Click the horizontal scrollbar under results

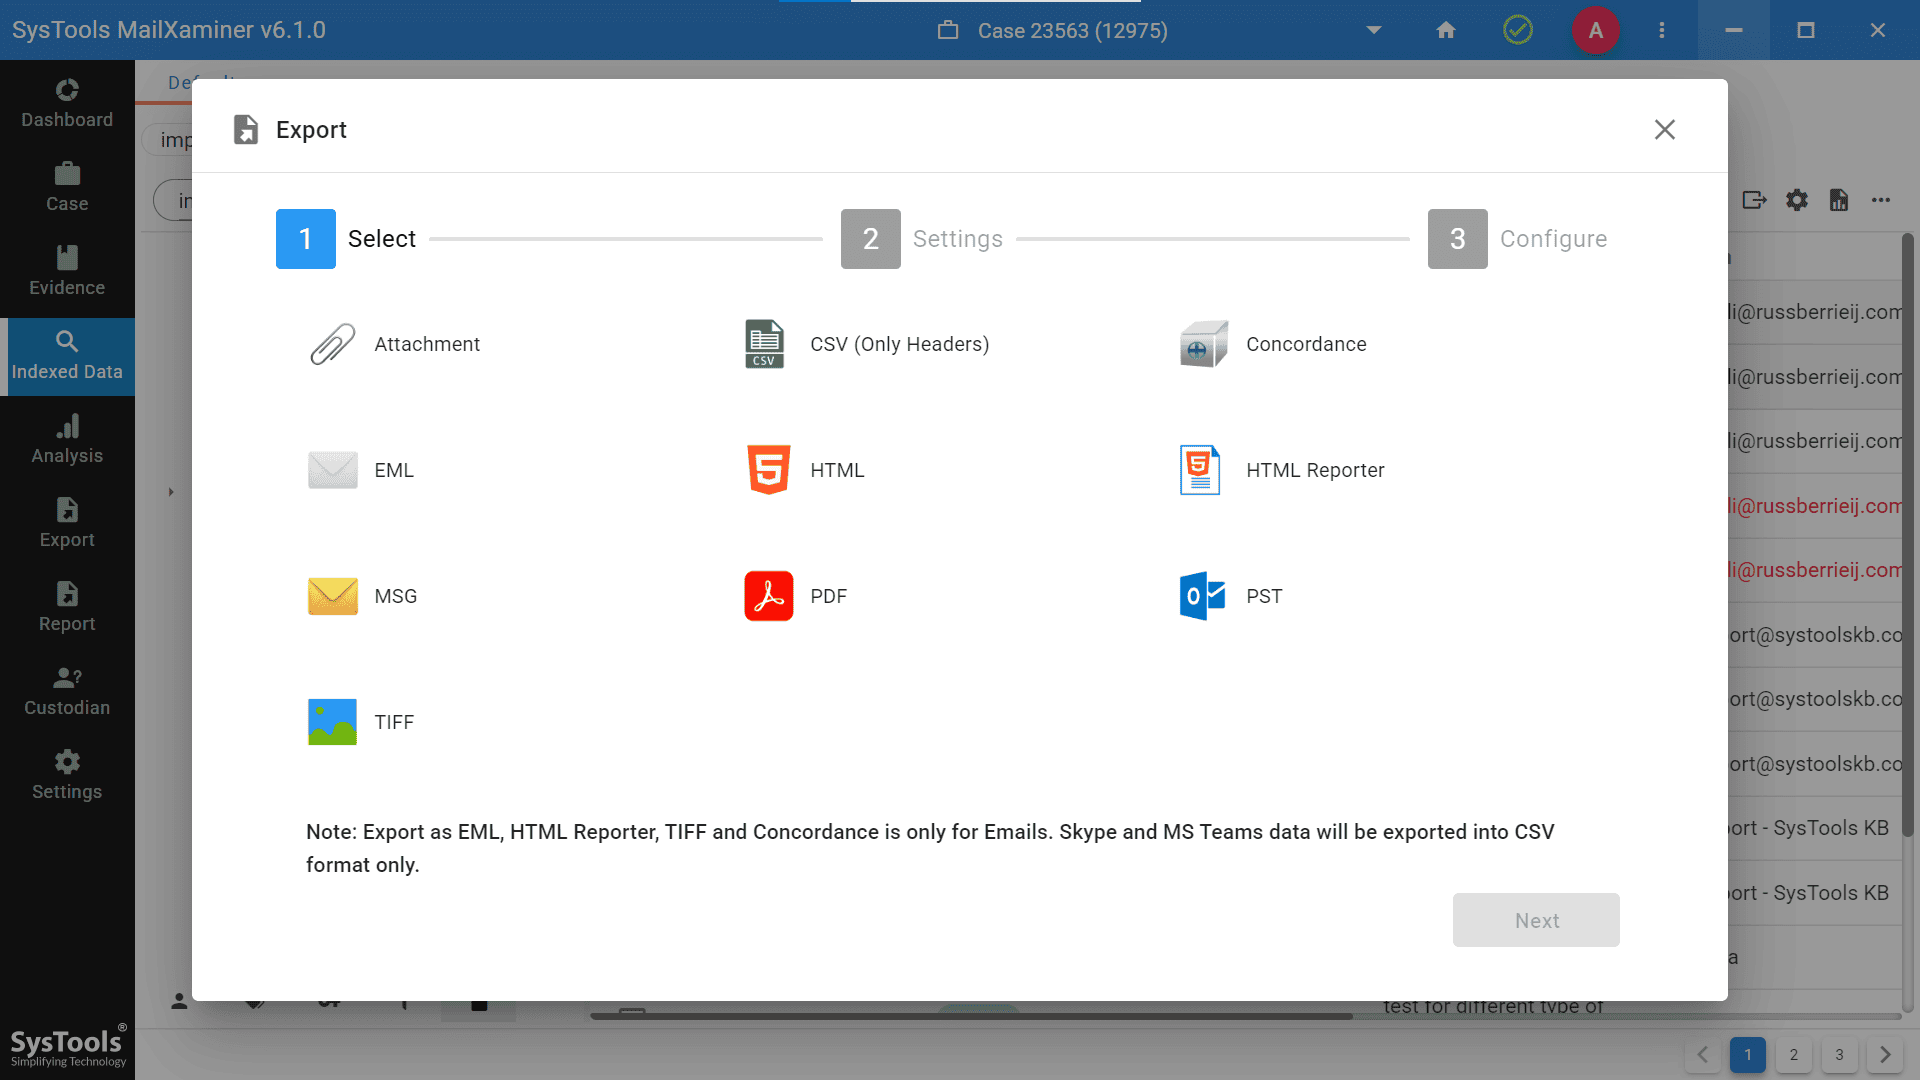(971, 1016)
